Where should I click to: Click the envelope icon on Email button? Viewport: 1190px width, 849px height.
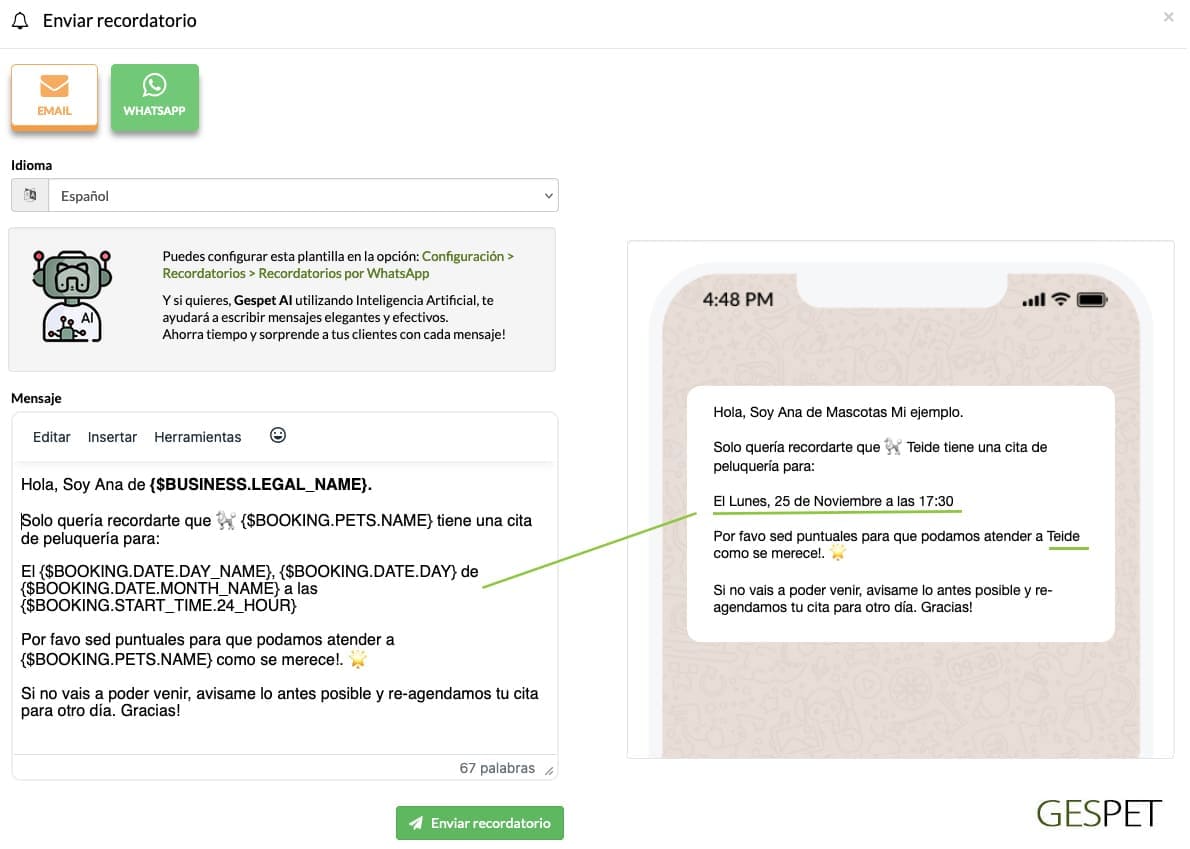pyautogui.click(x=54, y=86)
